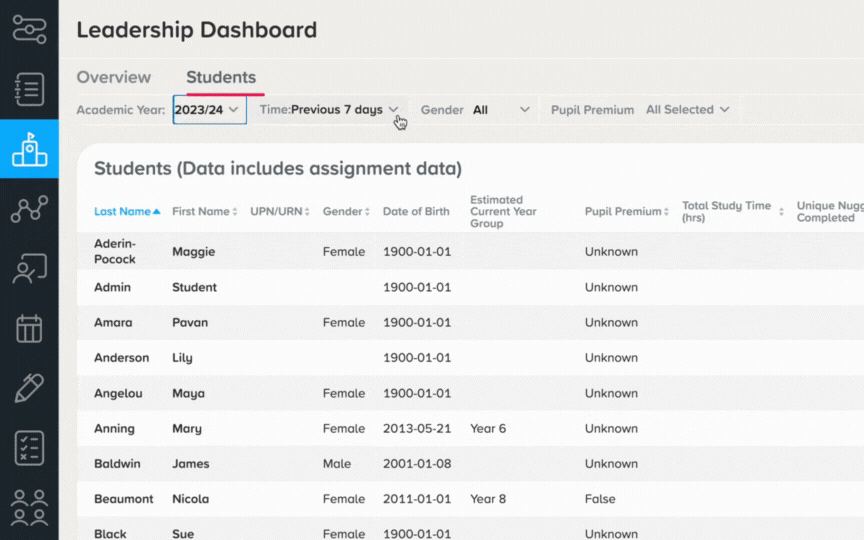Image resolution: width=864 pixels, height=540 pixels.
Task: Select the Anderson last name cell
Action: [122, 358]
